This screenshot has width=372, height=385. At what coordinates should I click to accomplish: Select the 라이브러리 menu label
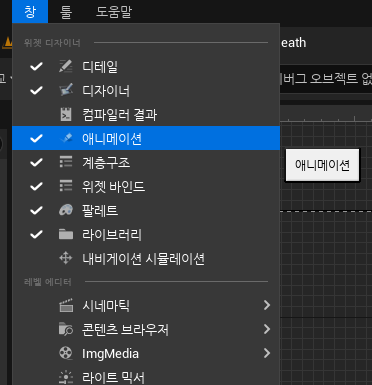coord(112,235)
